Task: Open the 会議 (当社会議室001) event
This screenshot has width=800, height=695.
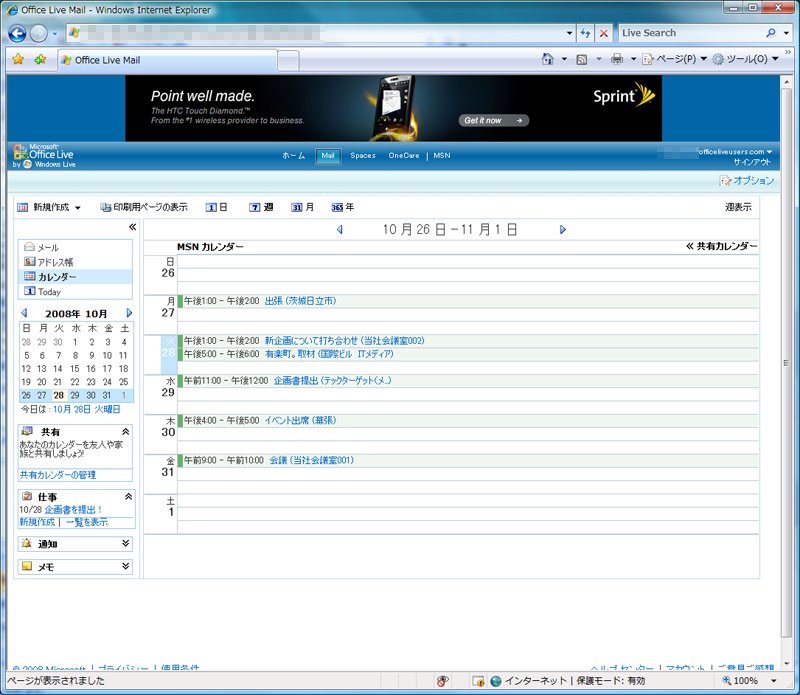Action: point(311,460)
